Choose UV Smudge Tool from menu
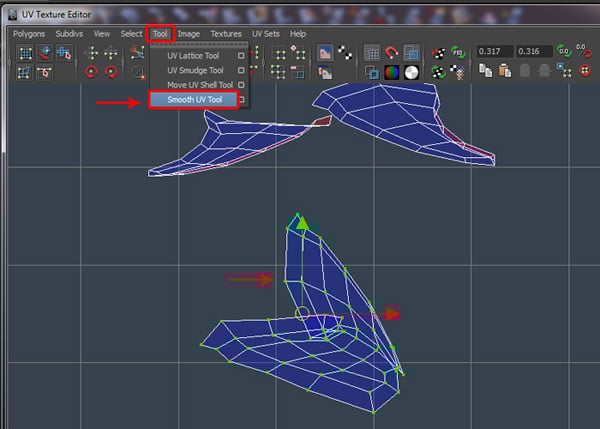Viewport: 600px width, 429px height. 195,70
